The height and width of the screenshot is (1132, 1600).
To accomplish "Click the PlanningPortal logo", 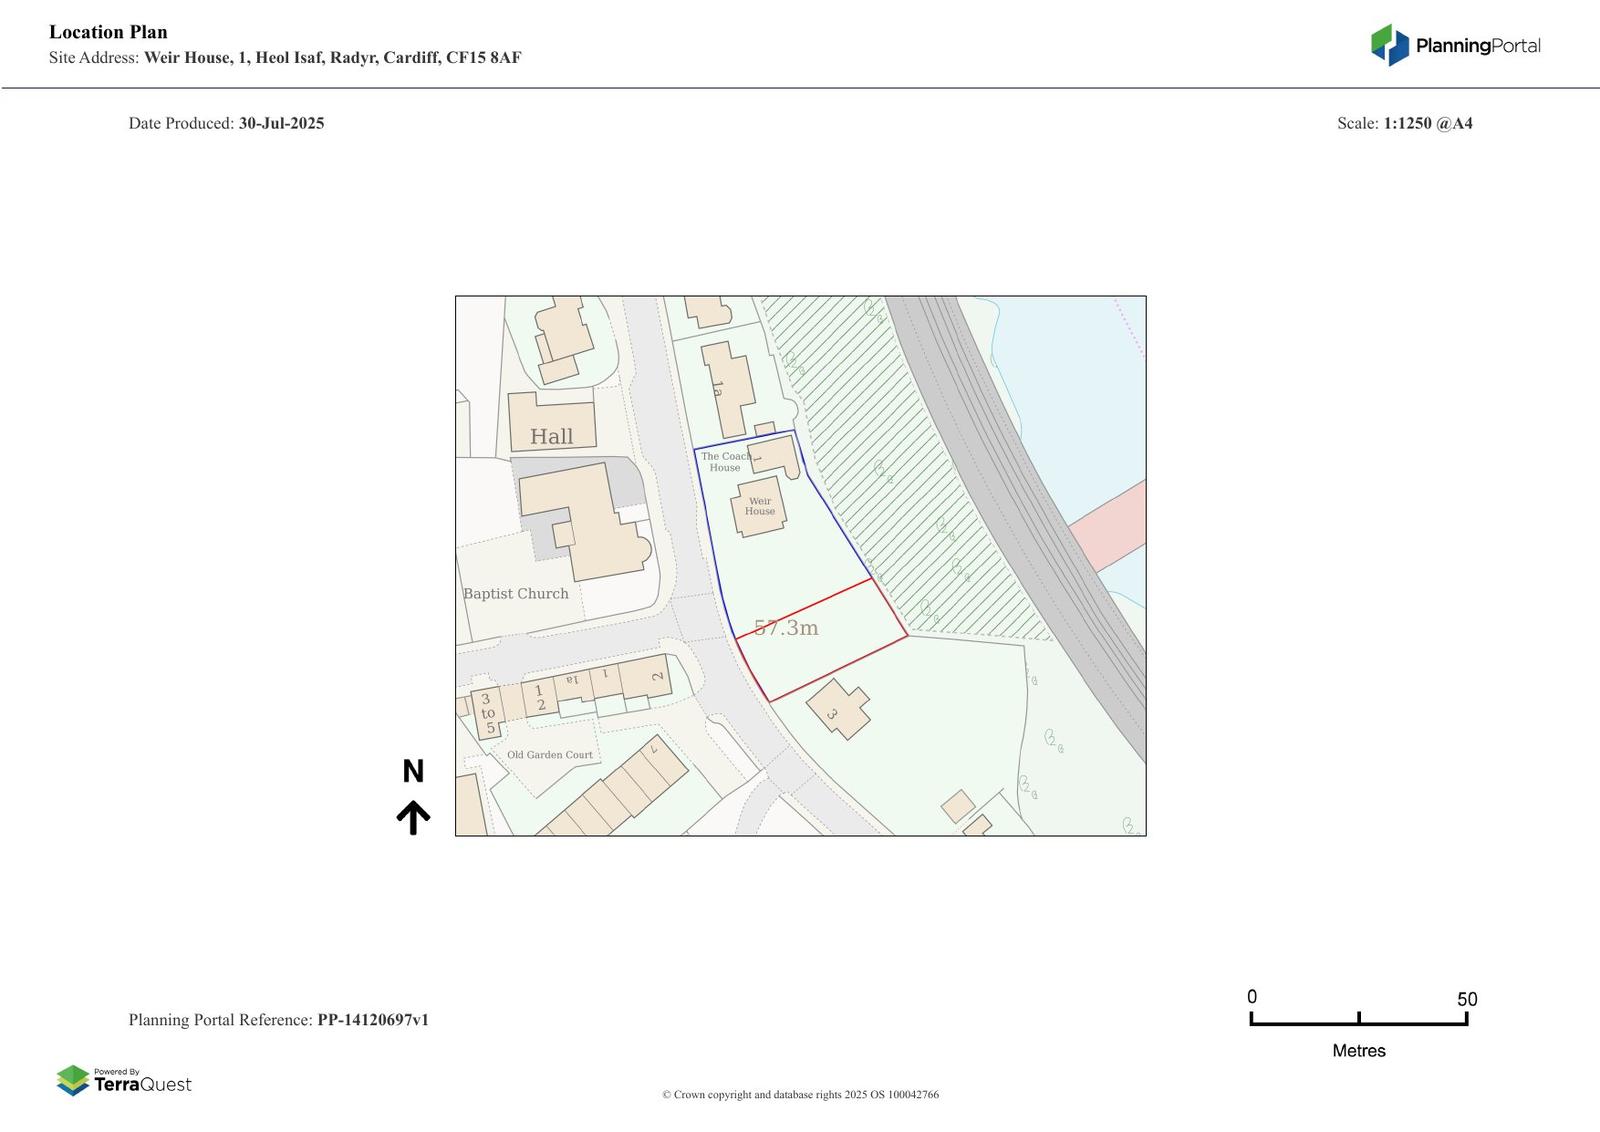I will click(x=1454, y=45).
